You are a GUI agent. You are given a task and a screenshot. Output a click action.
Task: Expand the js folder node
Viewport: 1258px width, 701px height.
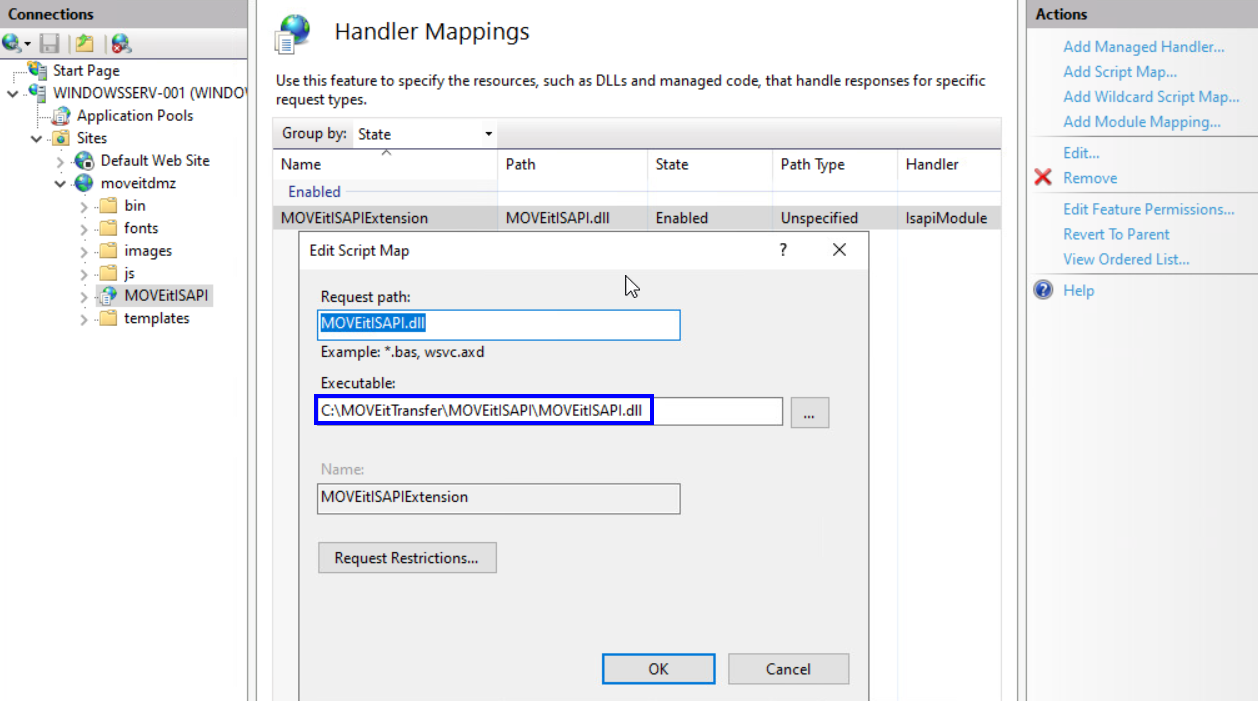point(84,274)
